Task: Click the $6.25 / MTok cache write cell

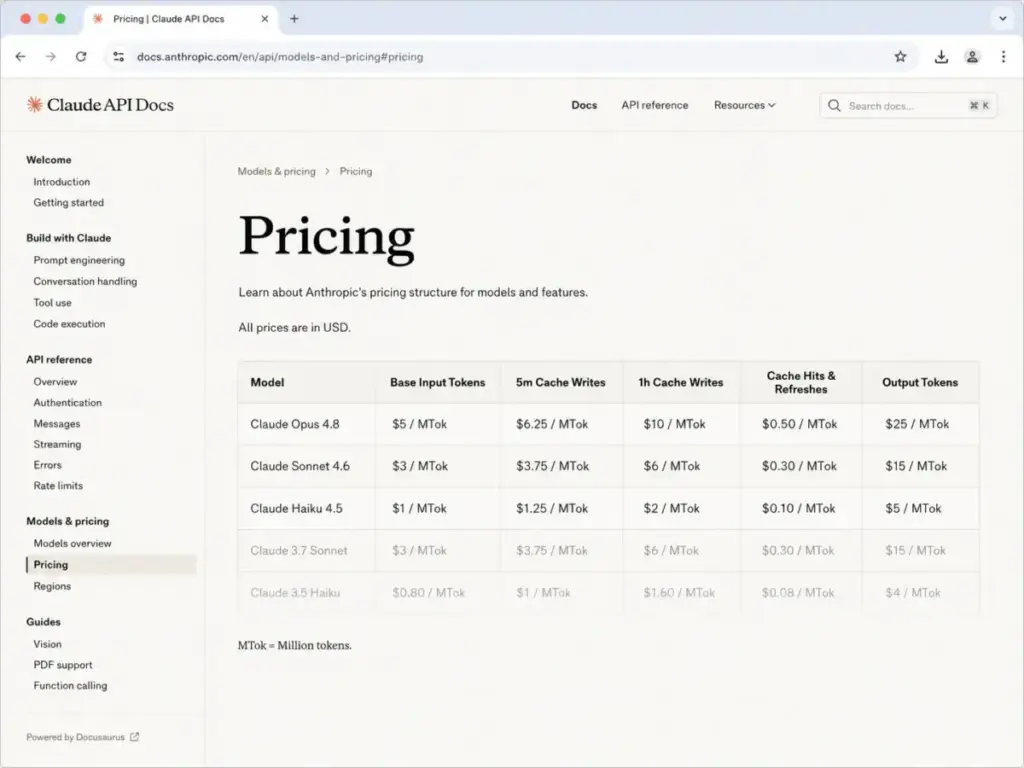Action: click(x=552, y=424)
